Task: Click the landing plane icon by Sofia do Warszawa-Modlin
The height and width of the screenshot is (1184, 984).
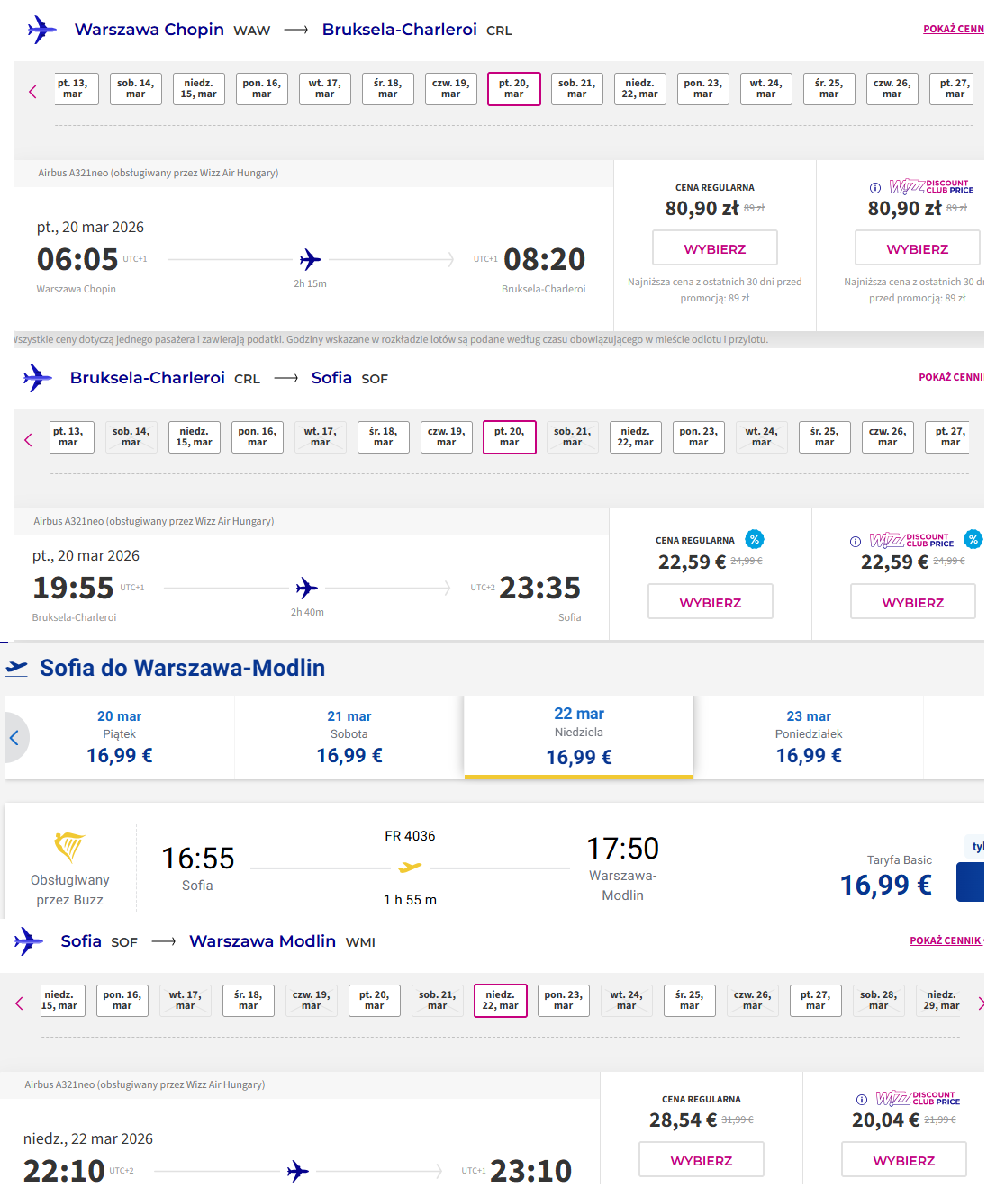Action: tap(17, 668)
